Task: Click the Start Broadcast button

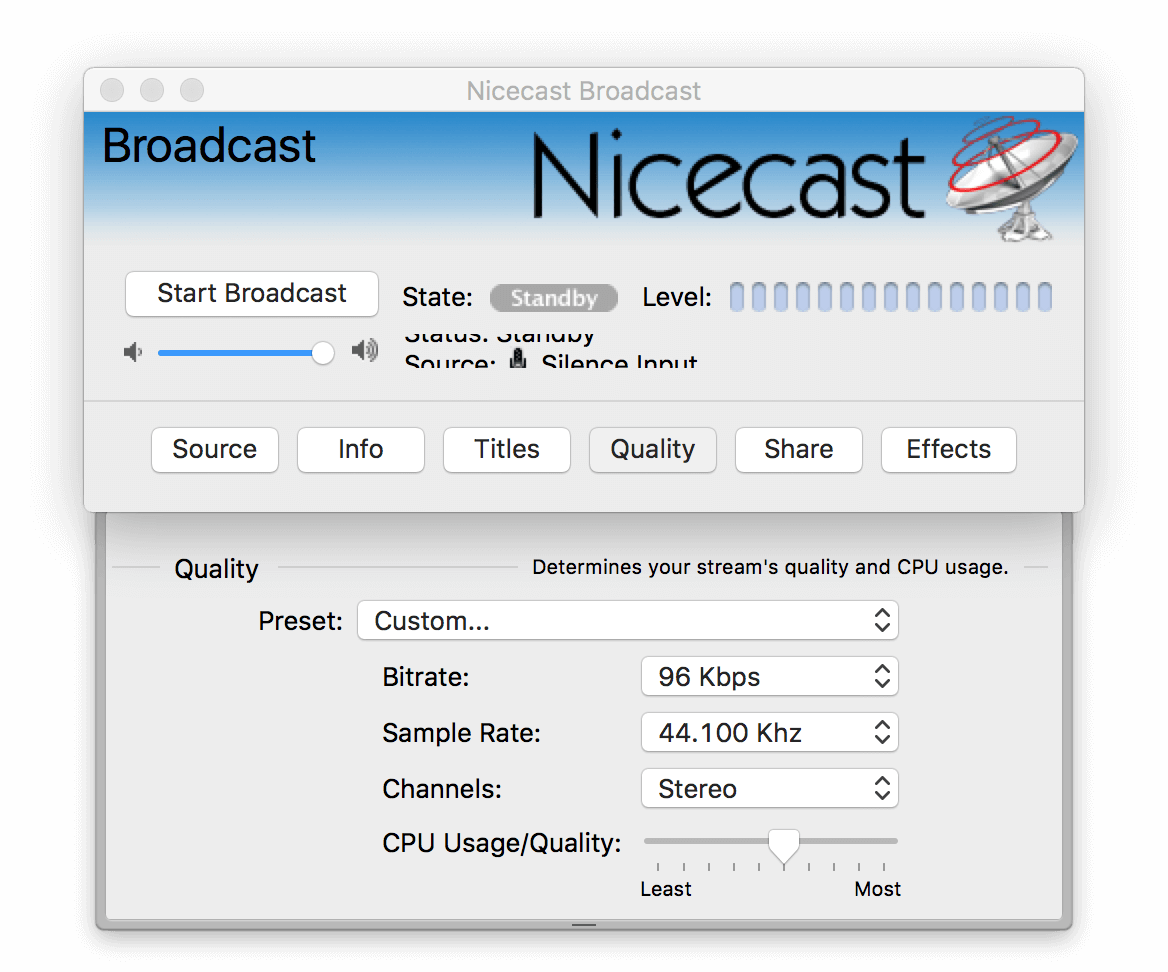Action: coord(252,293)
